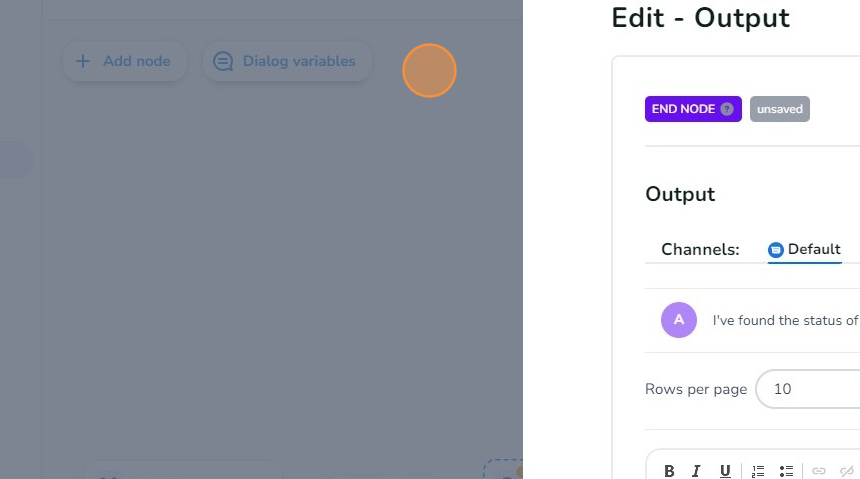Click the Add node button
860x479 pixels.
tap(124, 61)
